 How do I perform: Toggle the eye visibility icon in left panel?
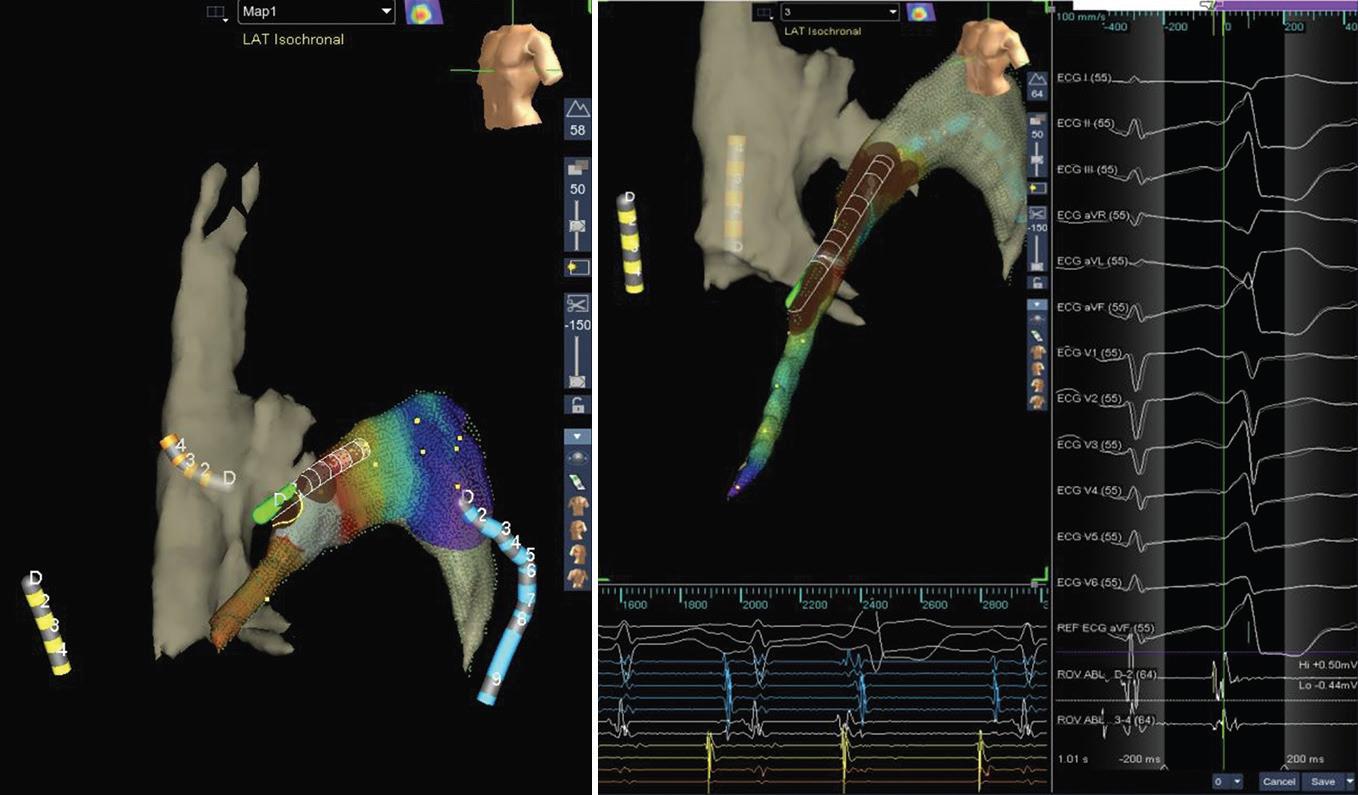(577, 456)
